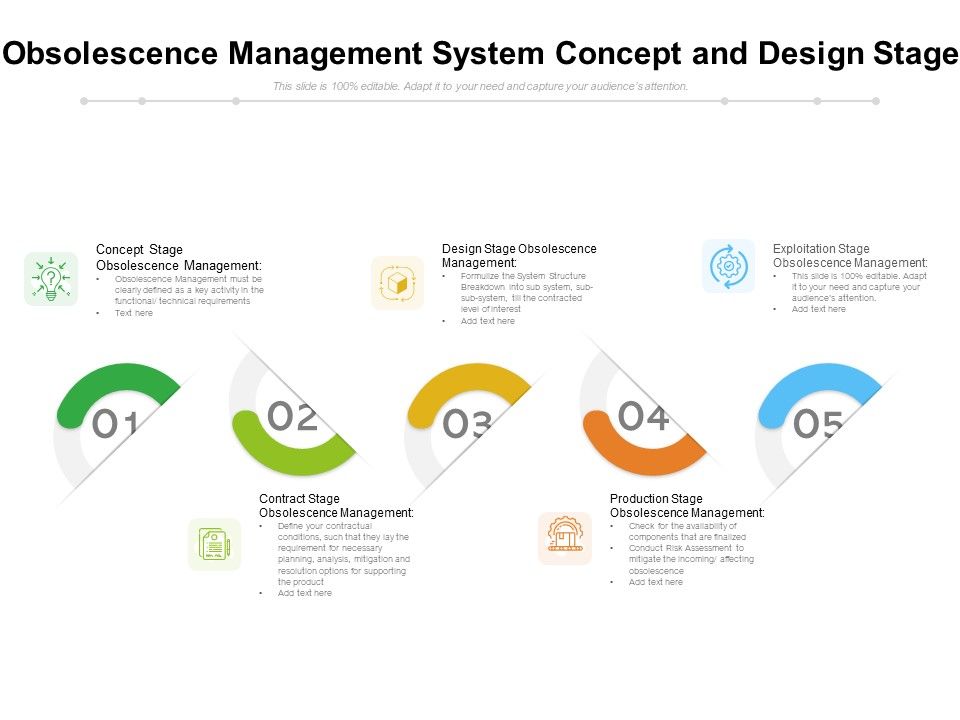Select 'Contract Stage Obsolescence Management' heading

336,506
